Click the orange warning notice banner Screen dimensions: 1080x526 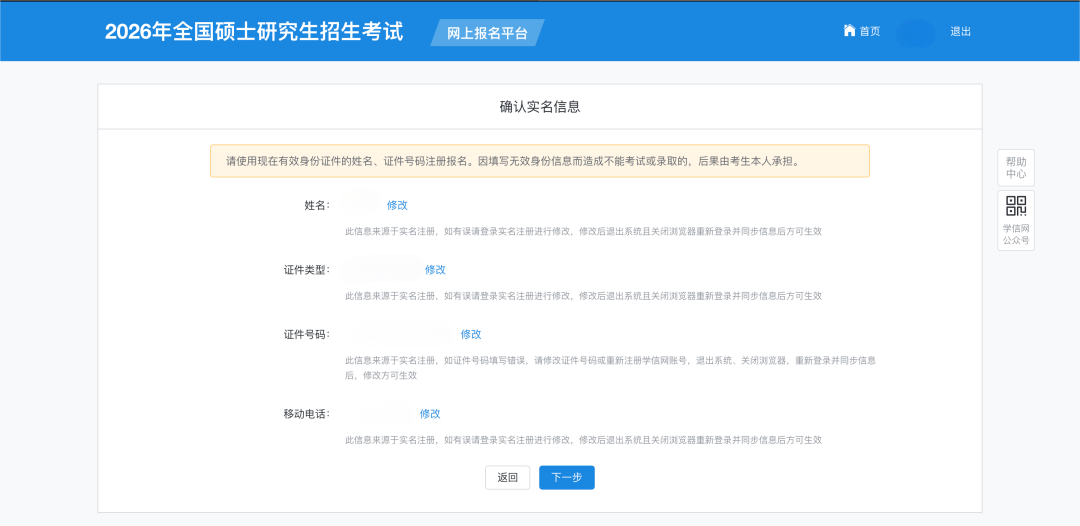tap(539, 161)
